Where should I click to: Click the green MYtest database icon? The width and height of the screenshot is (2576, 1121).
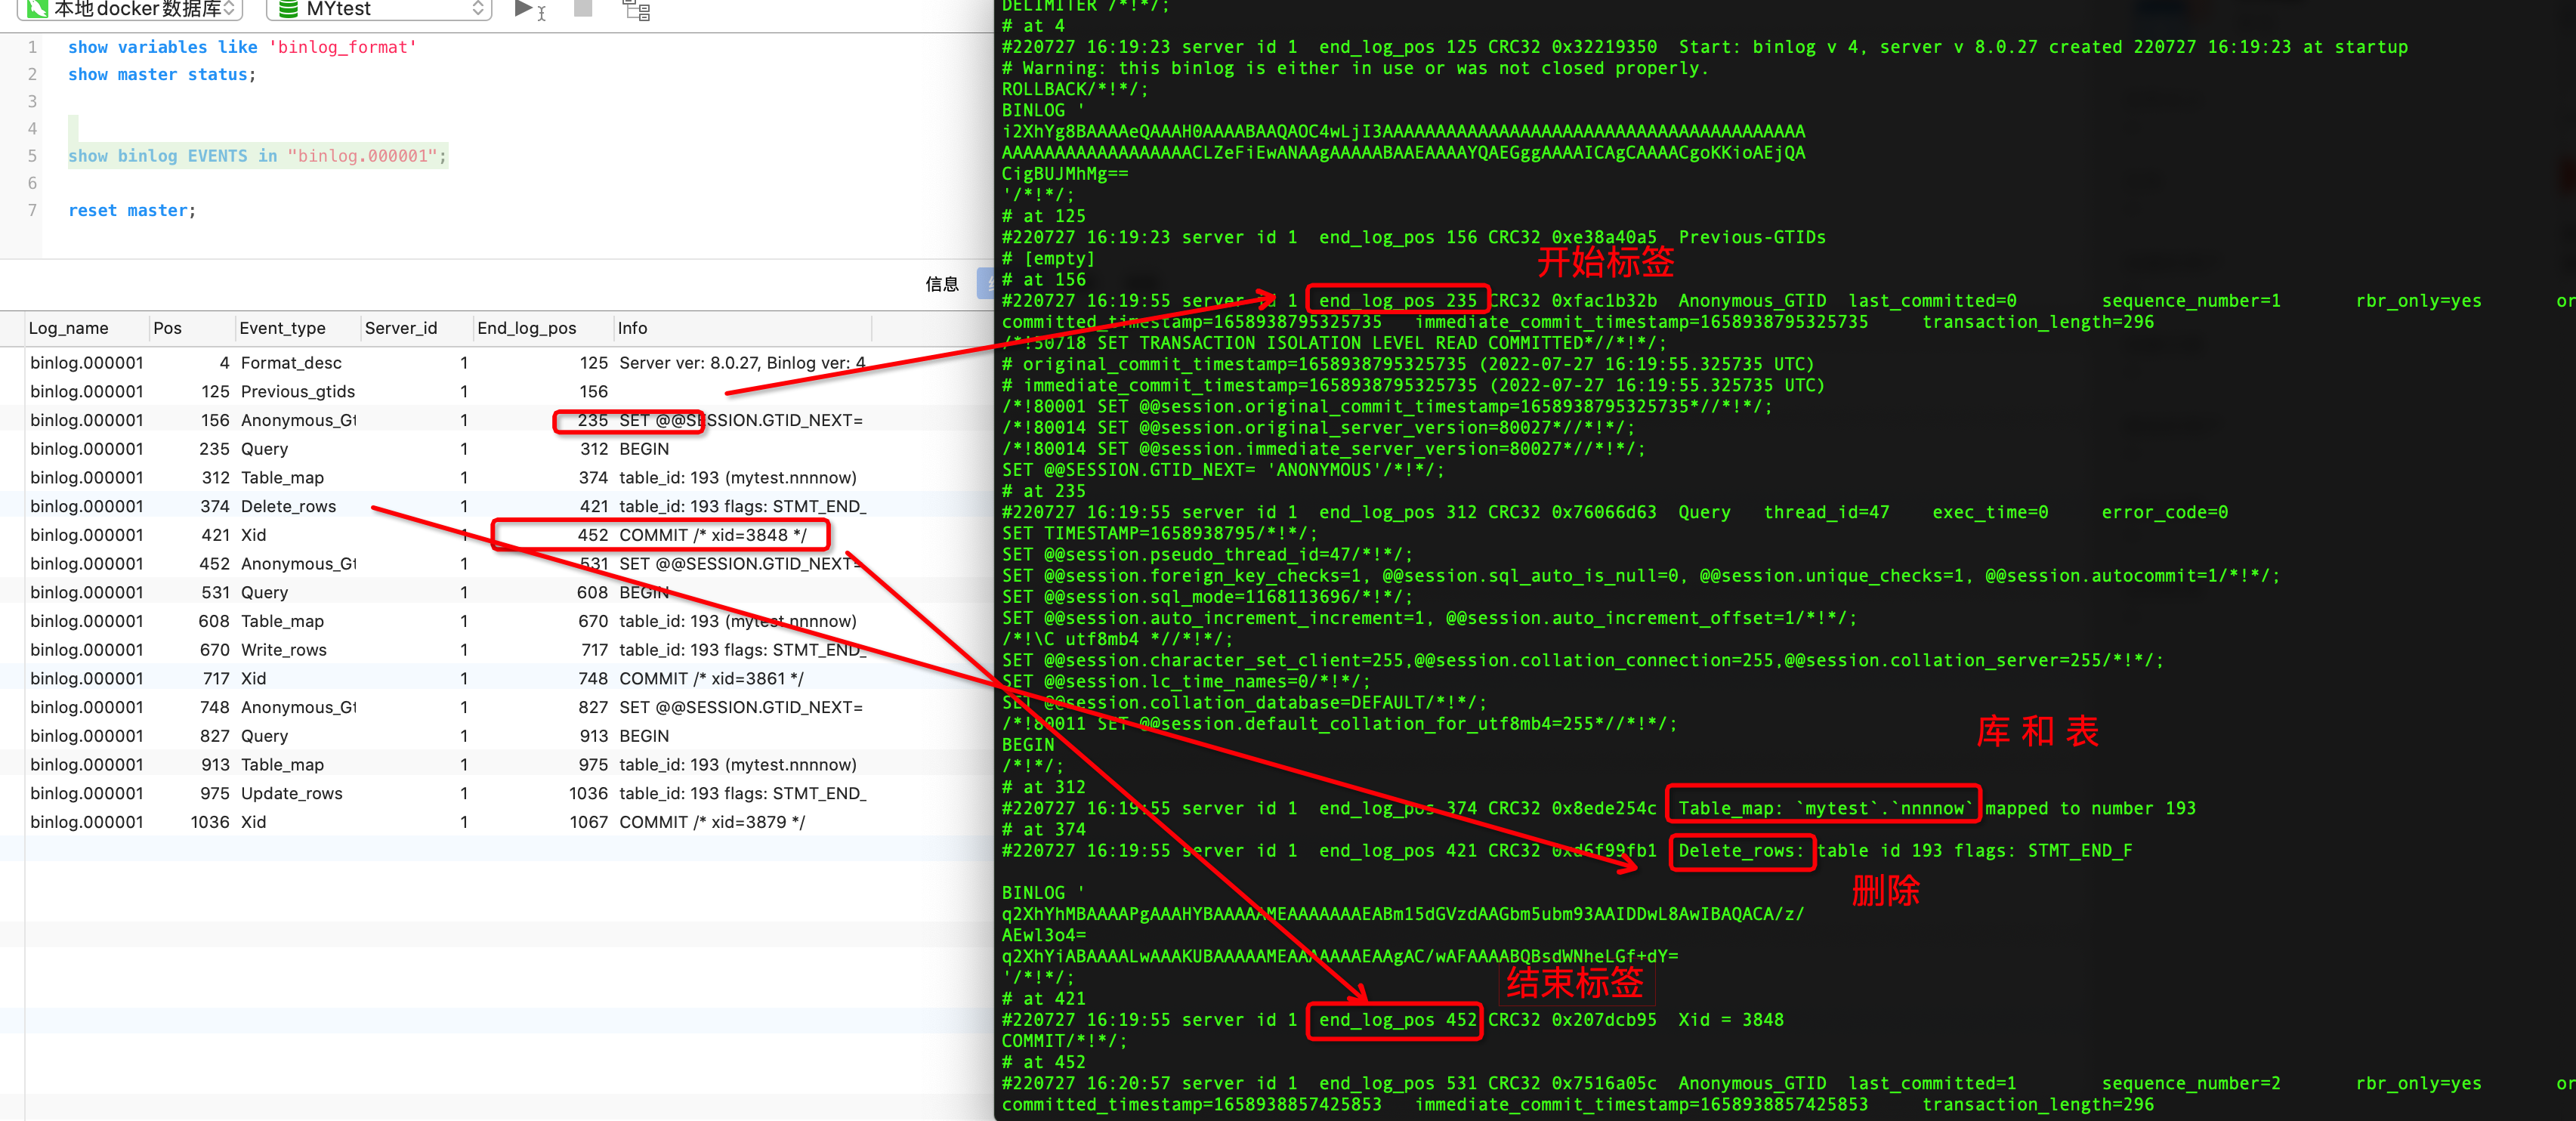tap(288, 9)
